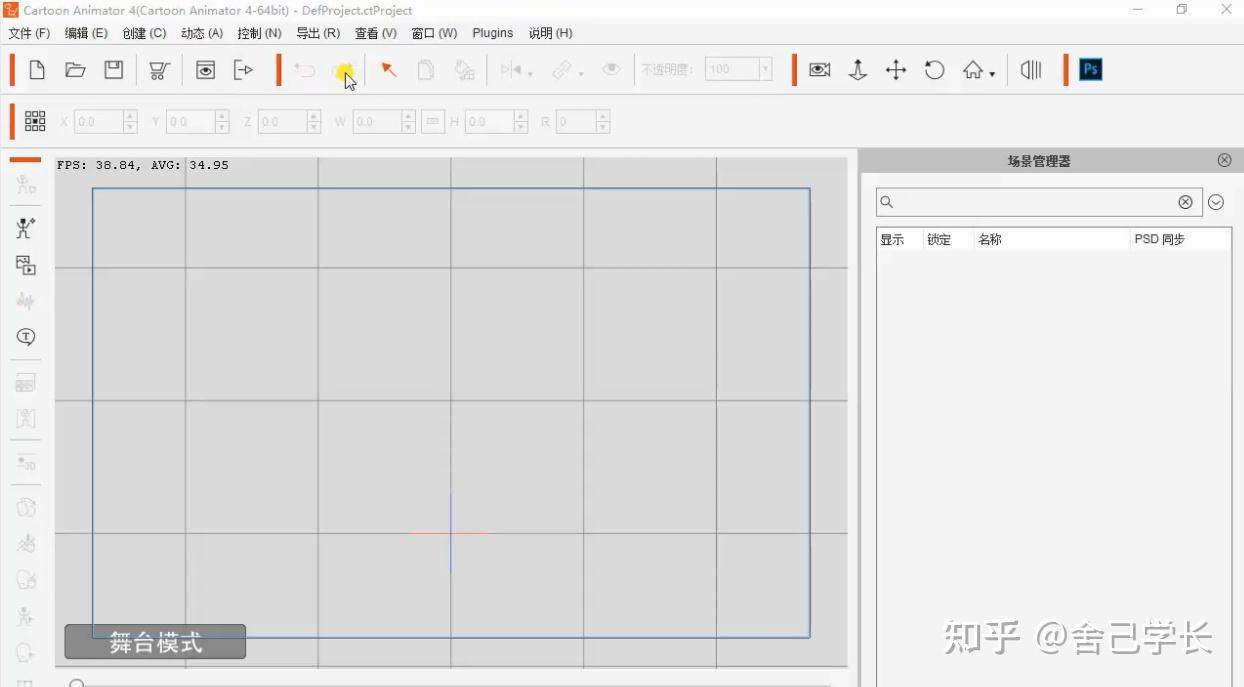Open the 编辑 (E) menu
The image size is (1244, 687).
[x=86, y=33]
